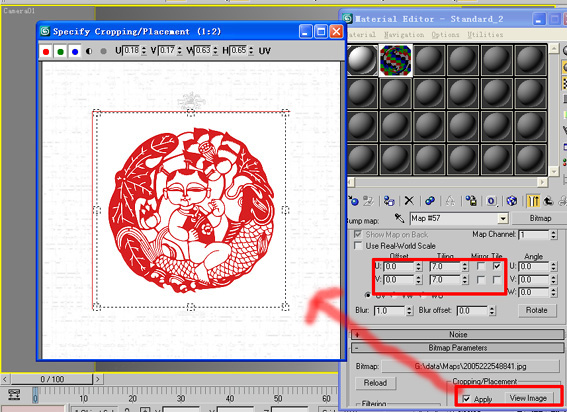Image resolution: width=567 pixels, height=412 pixels.
Task: Click the Bitmap map type button
Action: pos(540,218)
